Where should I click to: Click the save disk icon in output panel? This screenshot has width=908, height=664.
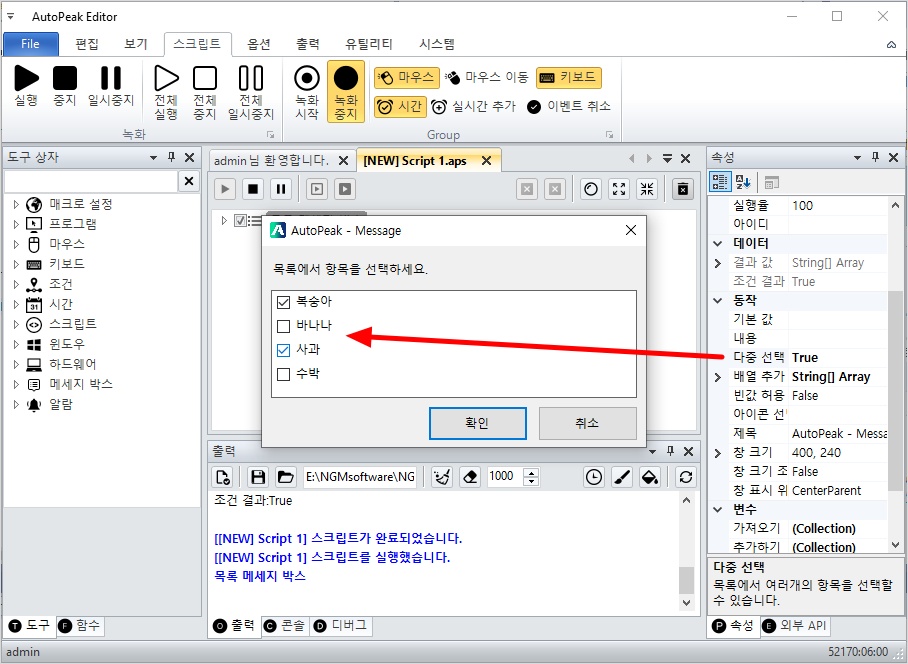258,477
